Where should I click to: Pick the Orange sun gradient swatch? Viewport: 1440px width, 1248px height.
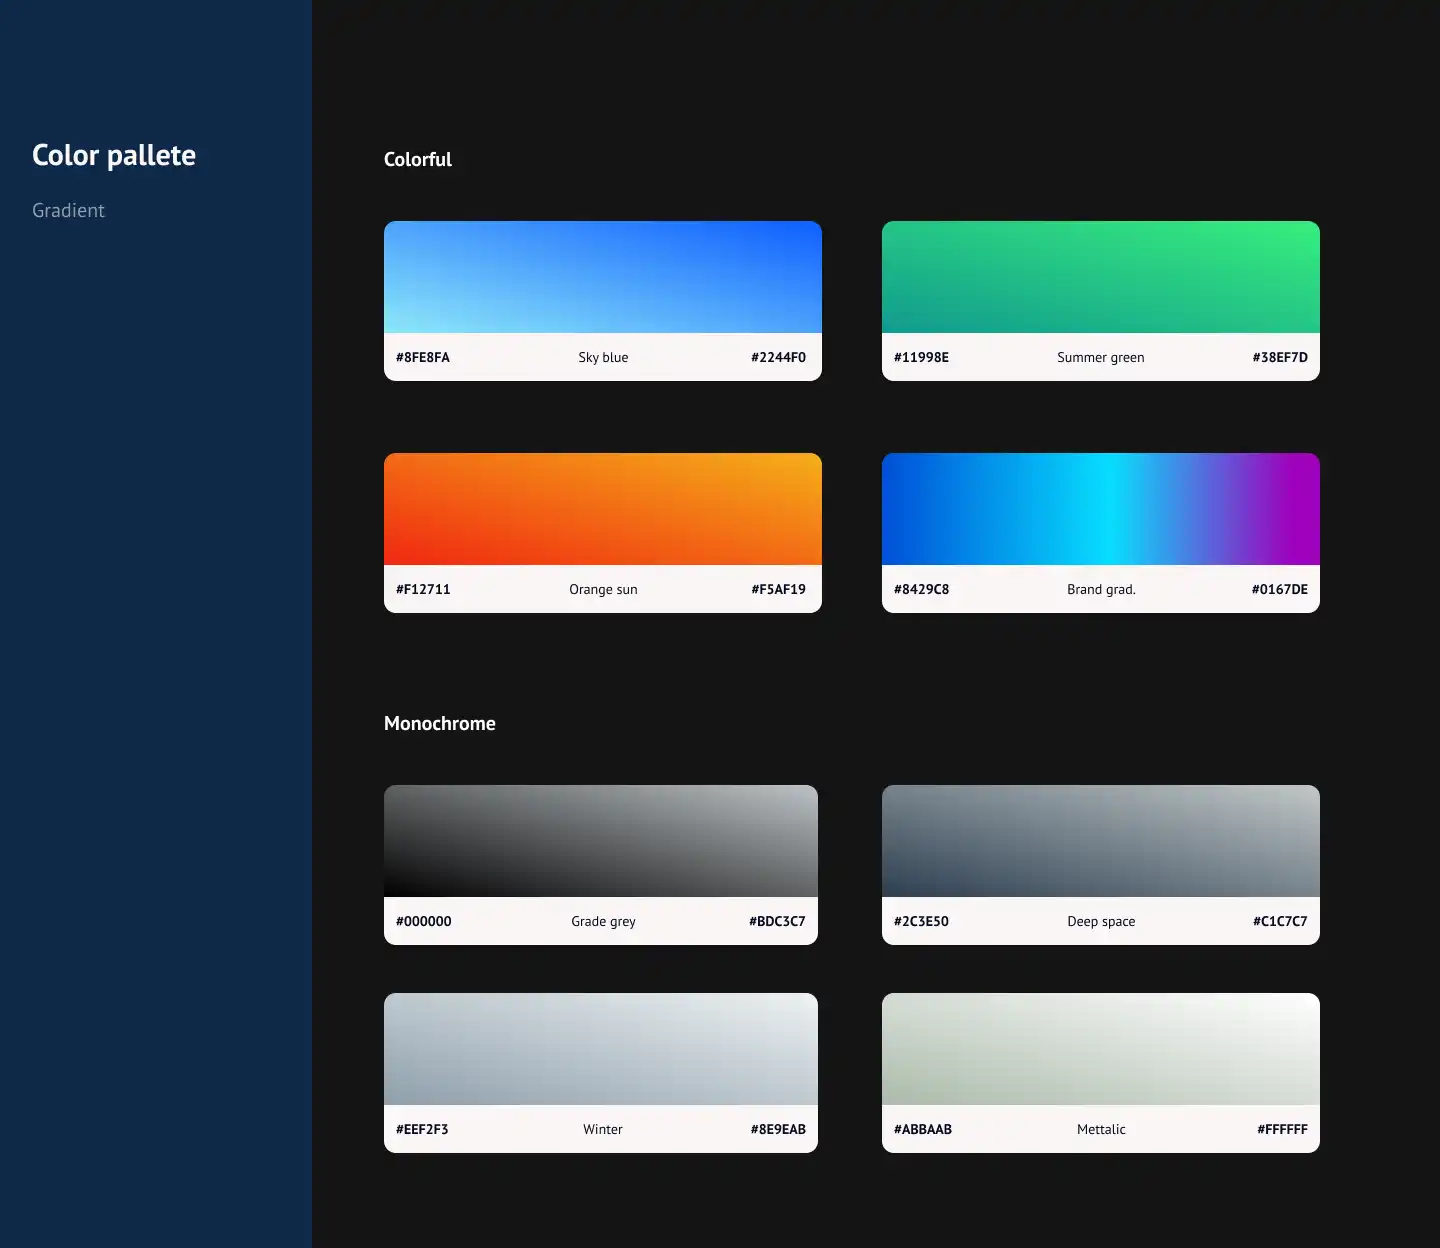(x=603, y=509)
